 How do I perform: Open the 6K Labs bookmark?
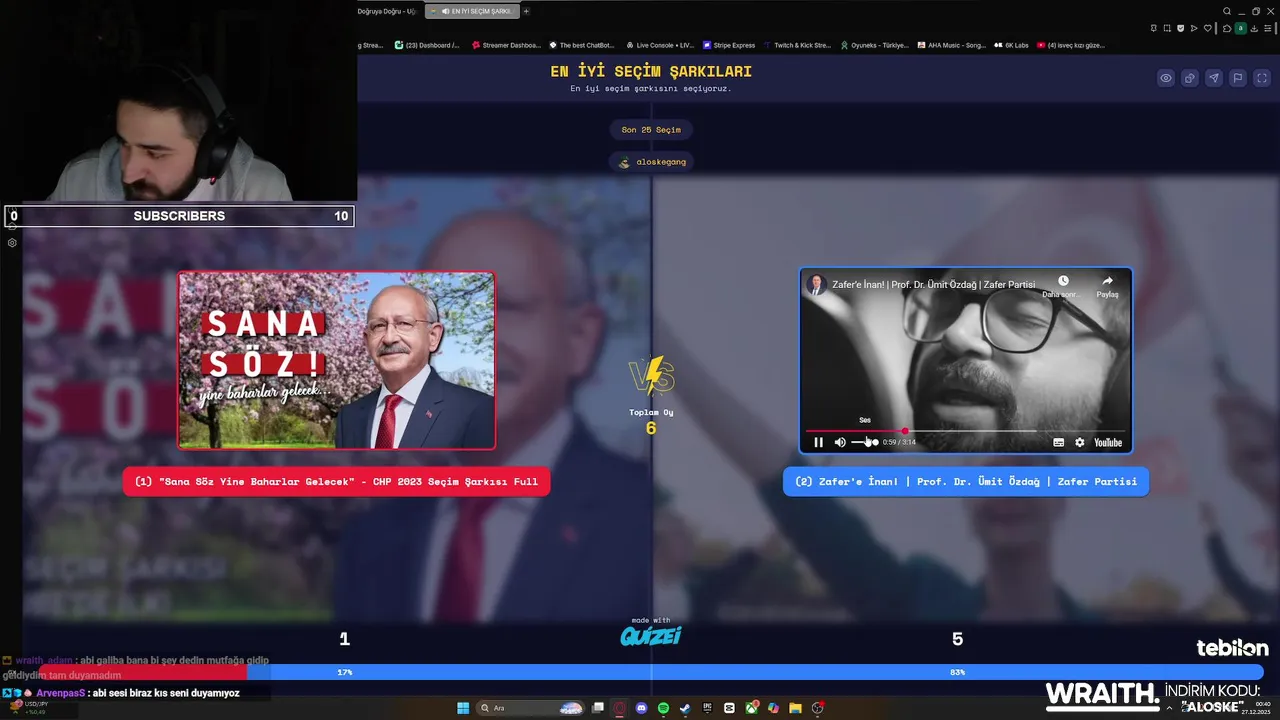[x=1011, y=45]
